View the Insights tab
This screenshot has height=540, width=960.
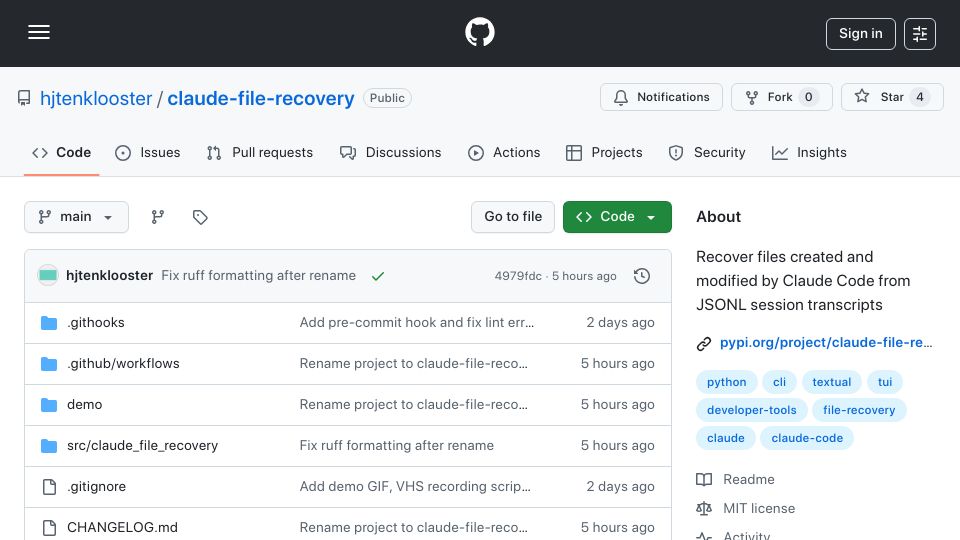coord(809,152)
